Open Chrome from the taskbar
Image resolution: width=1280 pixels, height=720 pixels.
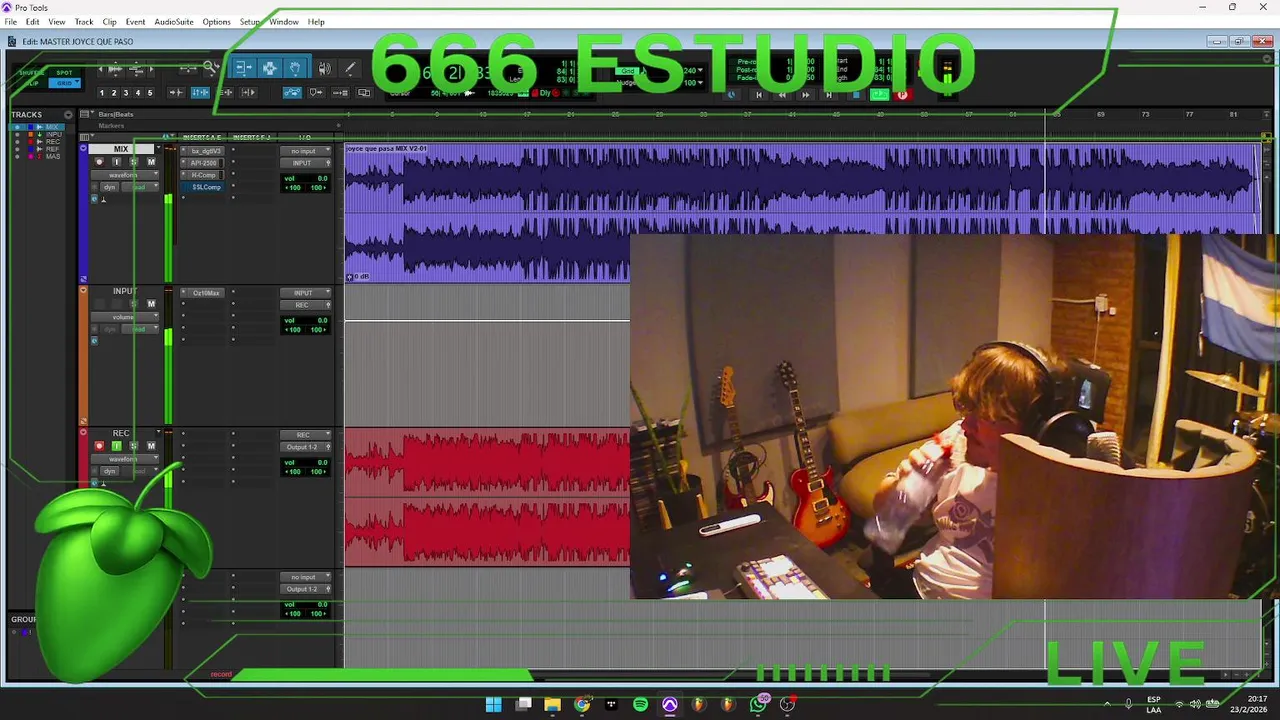(x=582, y=704)
